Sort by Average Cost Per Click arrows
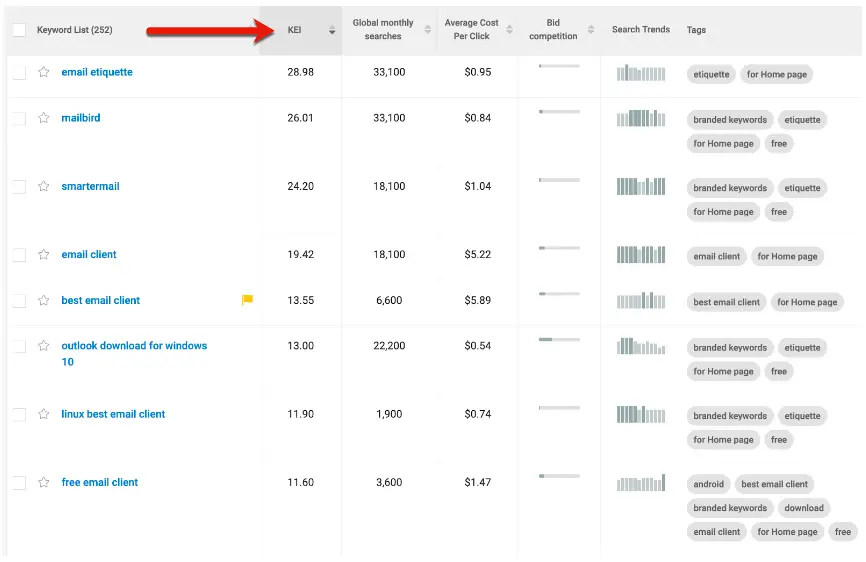The width and height of the screenshot is (866, 562). (x=509, y=30)
